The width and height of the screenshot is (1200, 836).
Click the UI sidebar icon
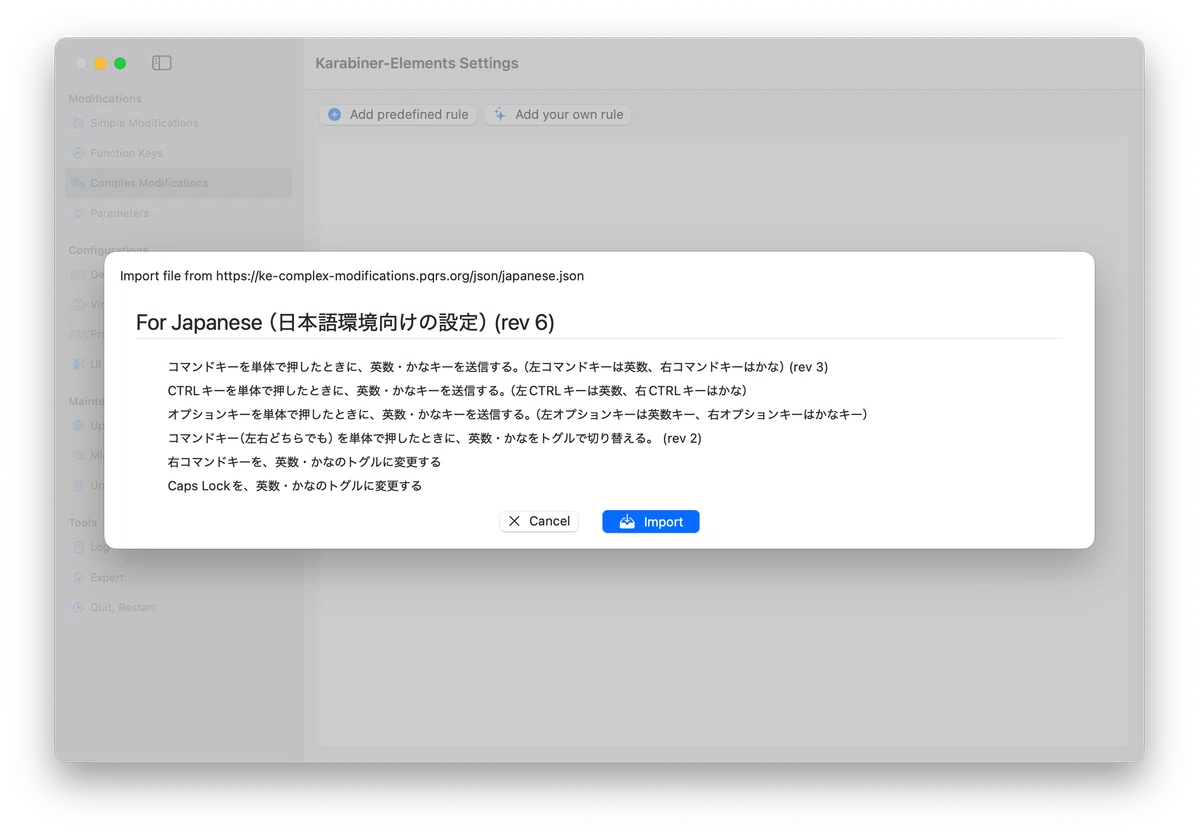78,364
